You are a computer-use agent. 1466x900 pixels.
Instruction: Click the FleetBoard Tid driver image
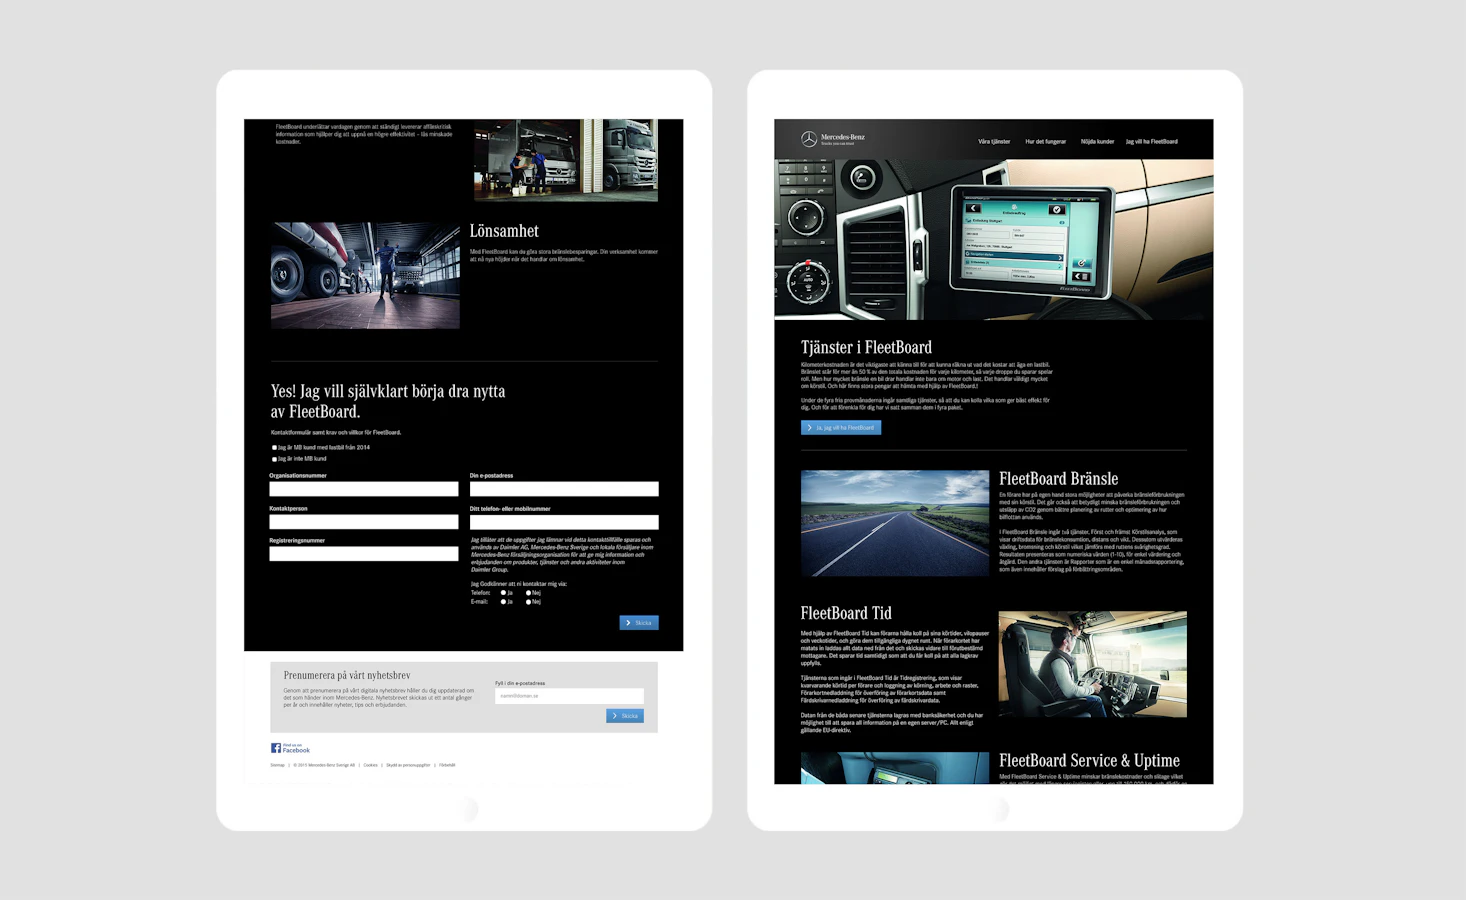1093,665
